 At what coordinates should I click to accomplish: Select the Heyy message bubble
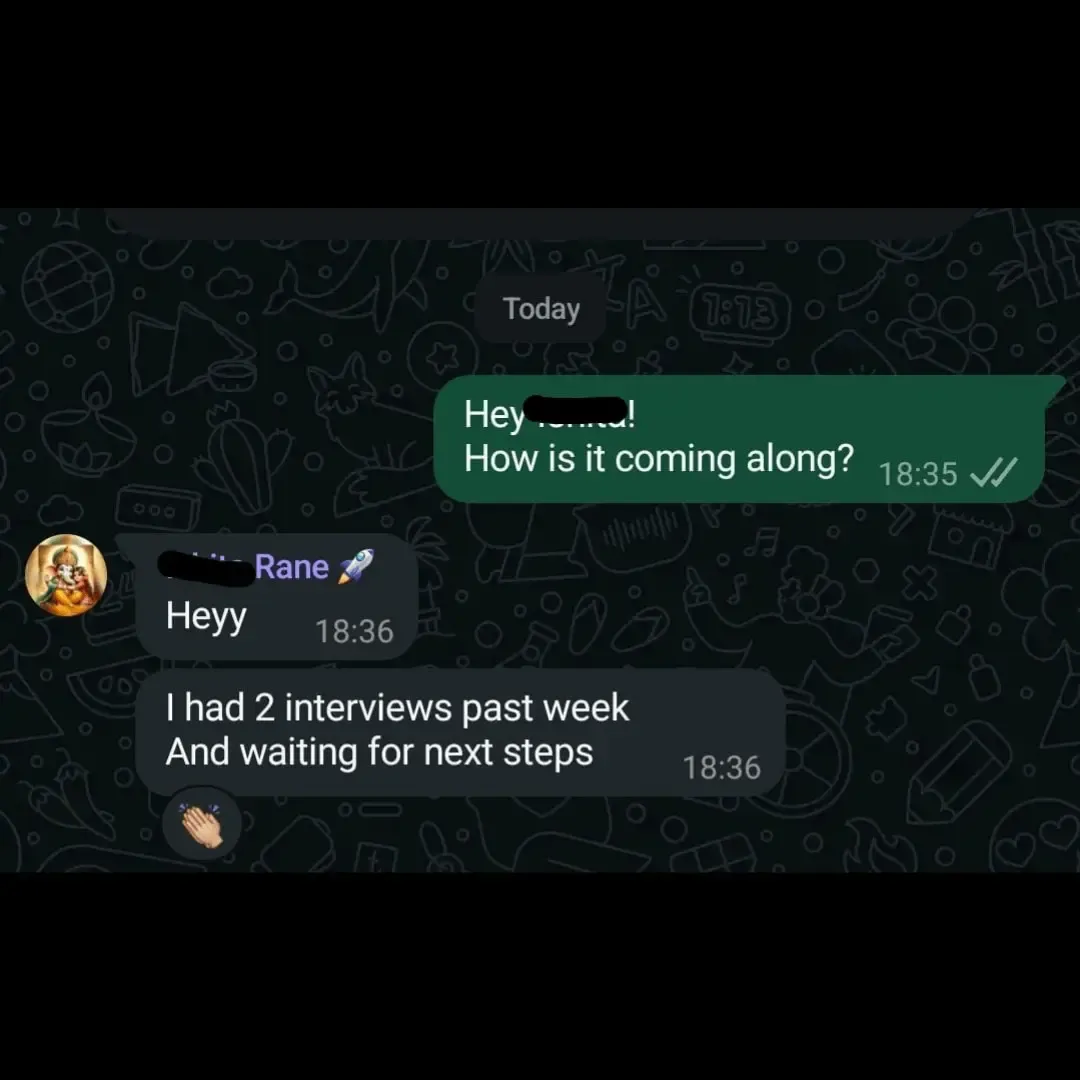click(277, 596)
